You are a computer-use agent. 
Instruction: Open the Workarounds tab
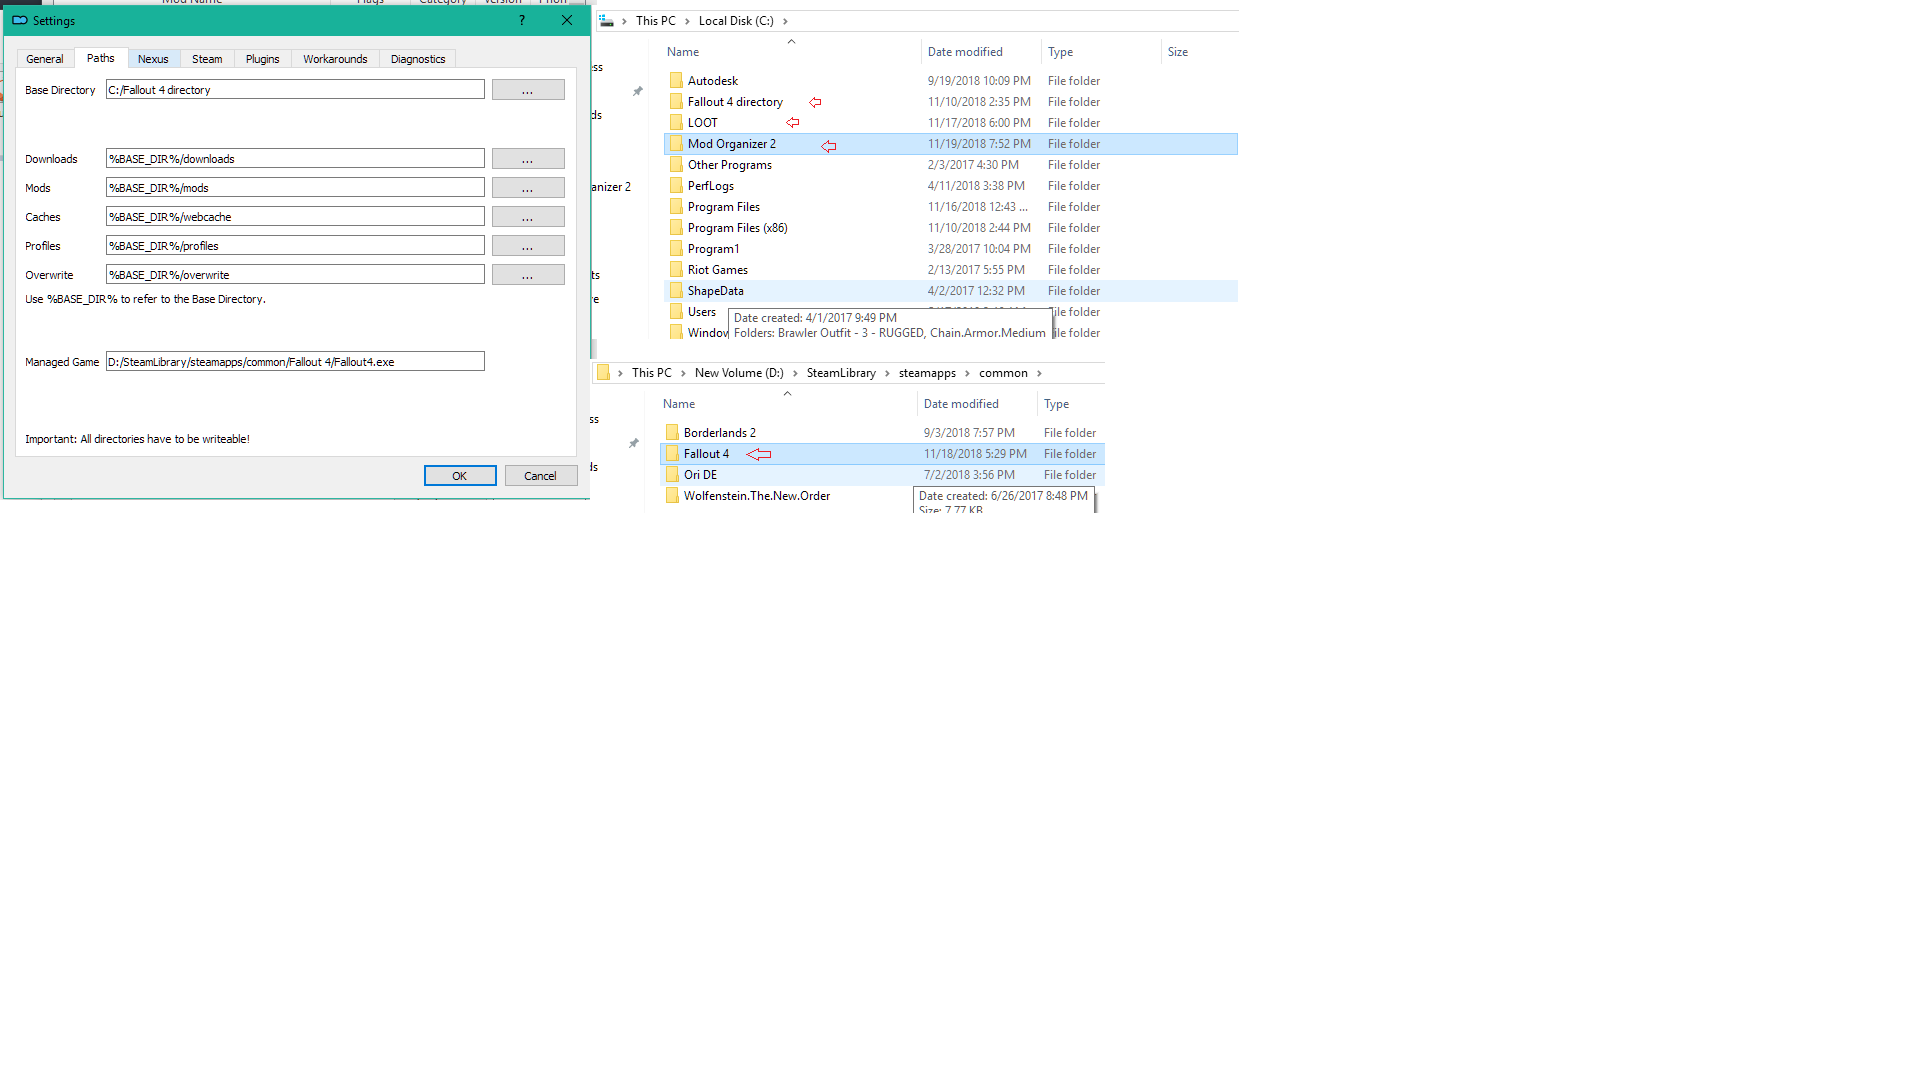coord(335,59)
